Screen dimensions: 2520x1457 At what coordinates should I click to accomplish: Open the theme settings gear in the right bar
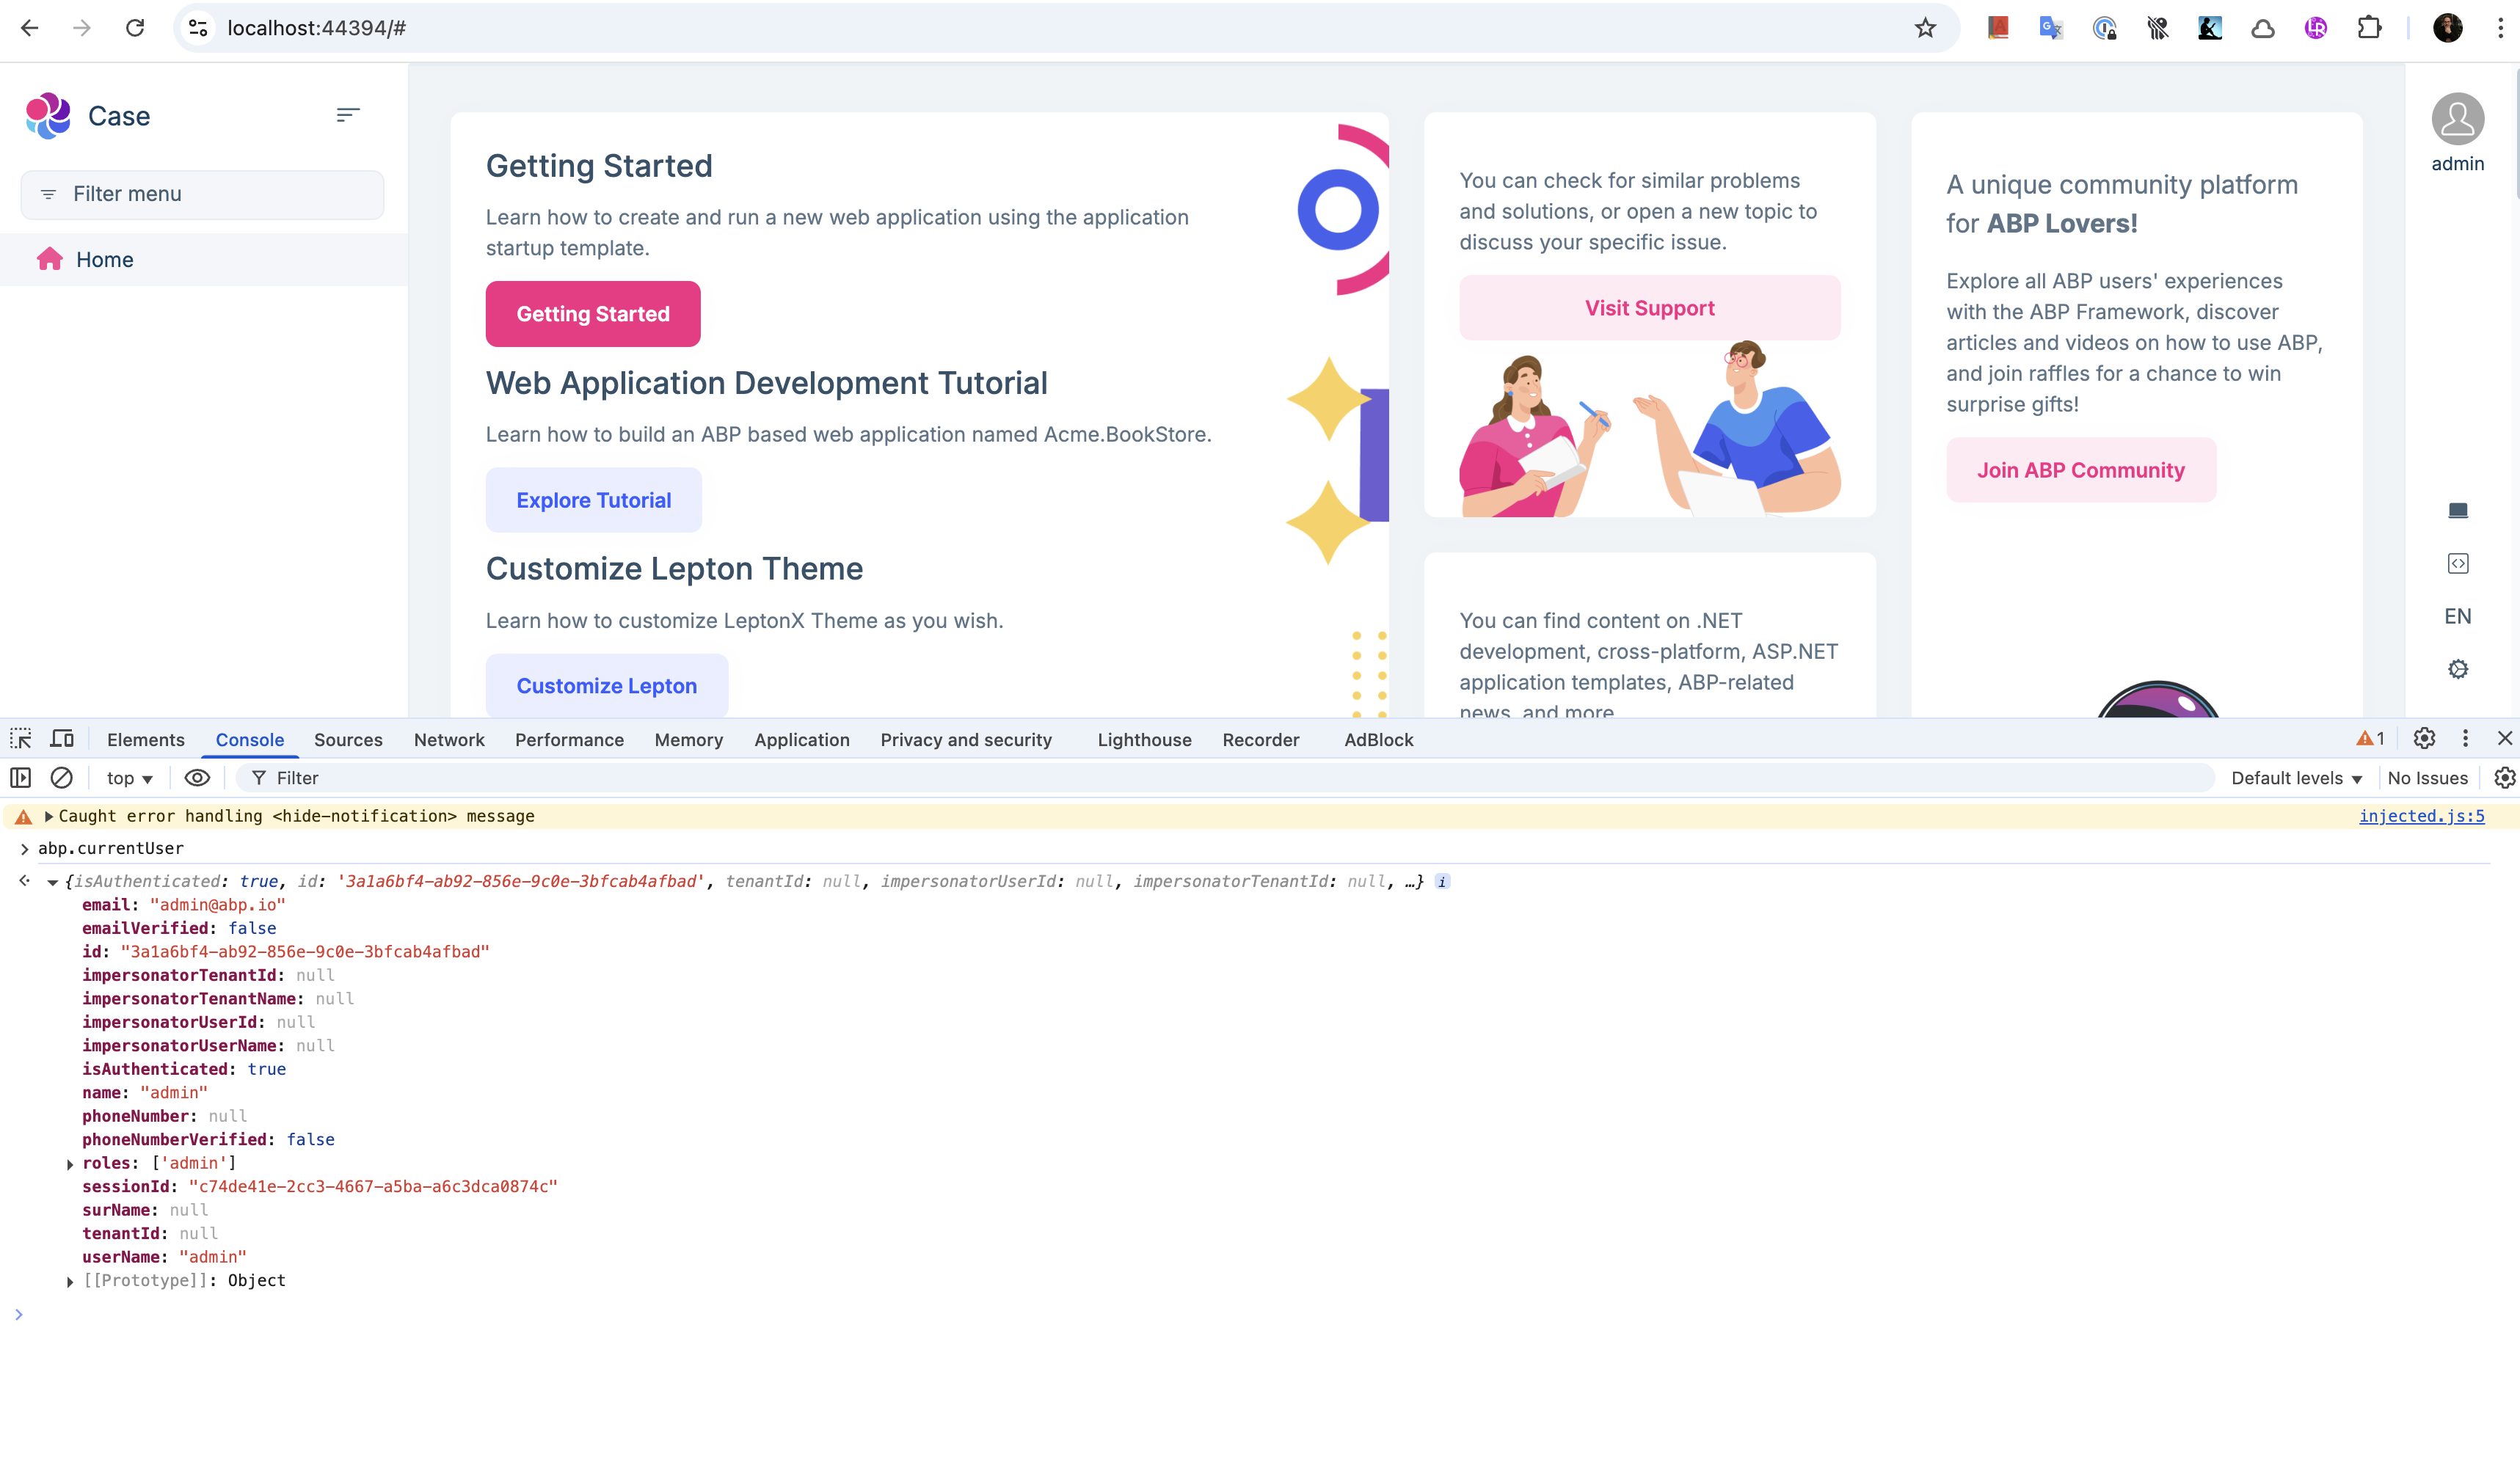pyautogui.click(x=2457, y=669)
